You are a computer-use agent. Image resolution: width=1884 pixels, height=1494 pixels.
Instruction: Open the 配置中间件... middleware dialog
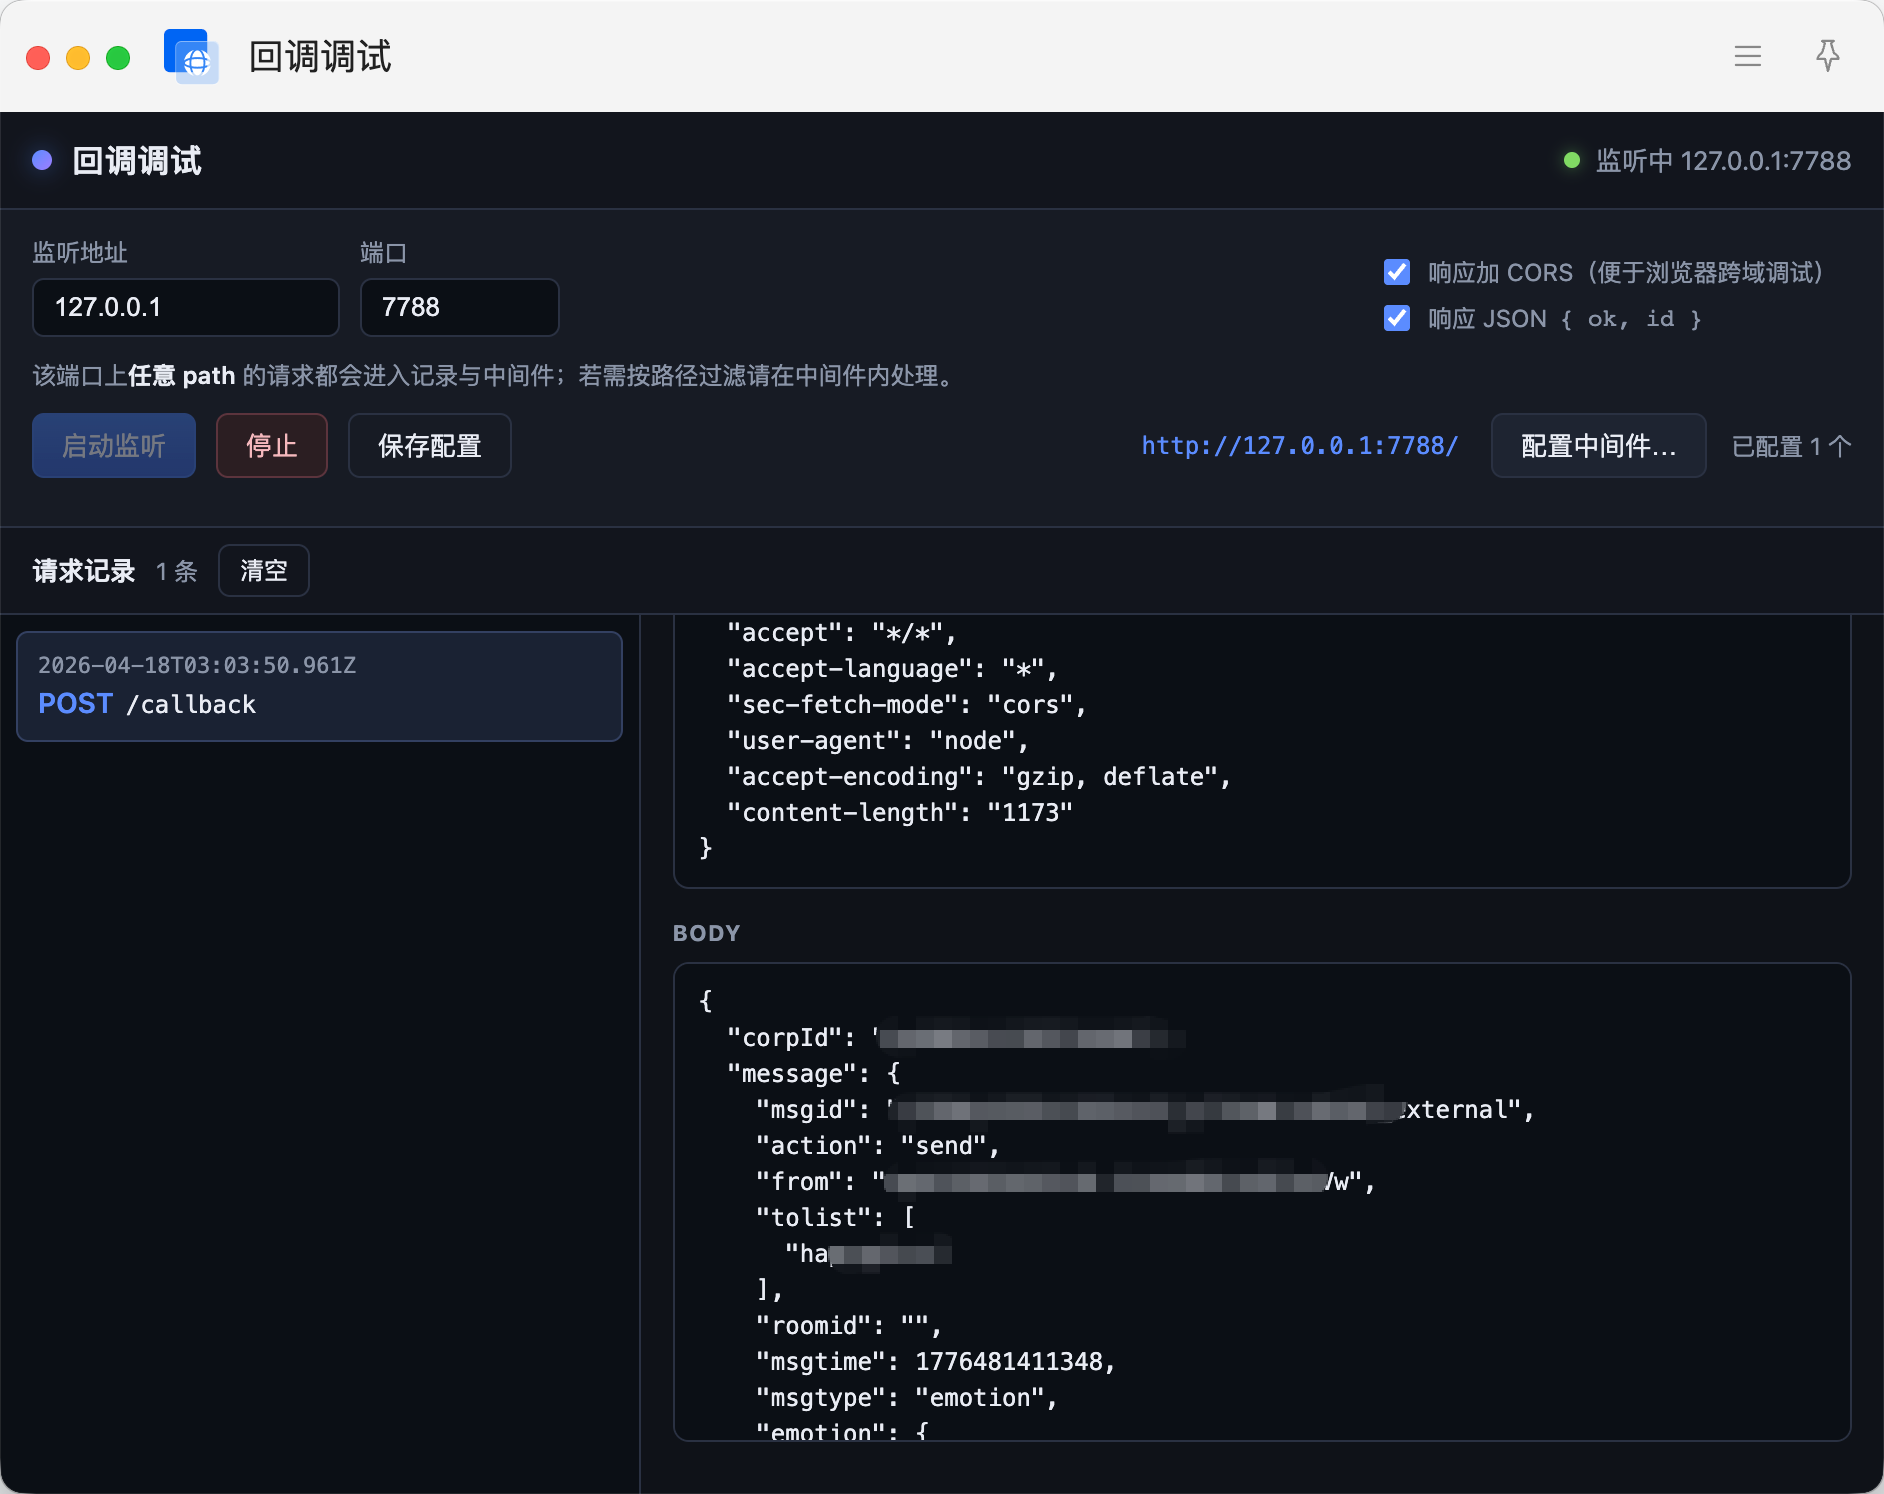(1597, 445)
